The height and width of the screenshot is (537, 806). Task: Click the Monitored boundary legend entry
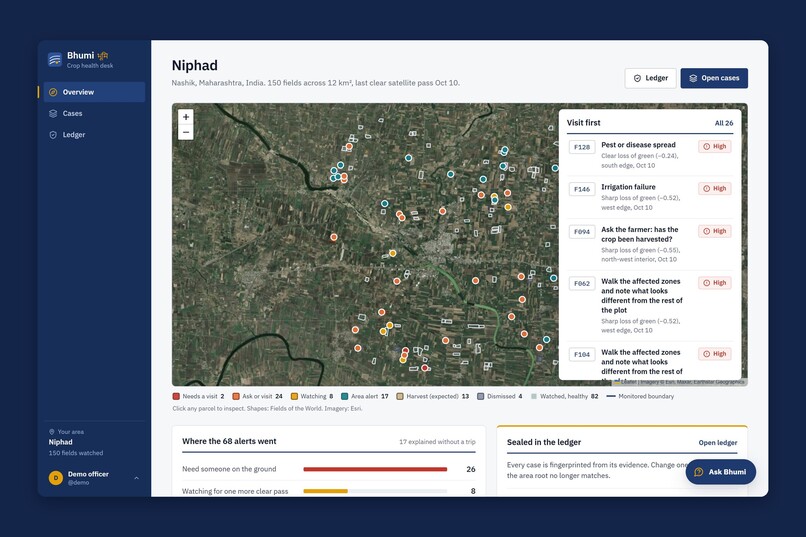click(x=640, y=396)
